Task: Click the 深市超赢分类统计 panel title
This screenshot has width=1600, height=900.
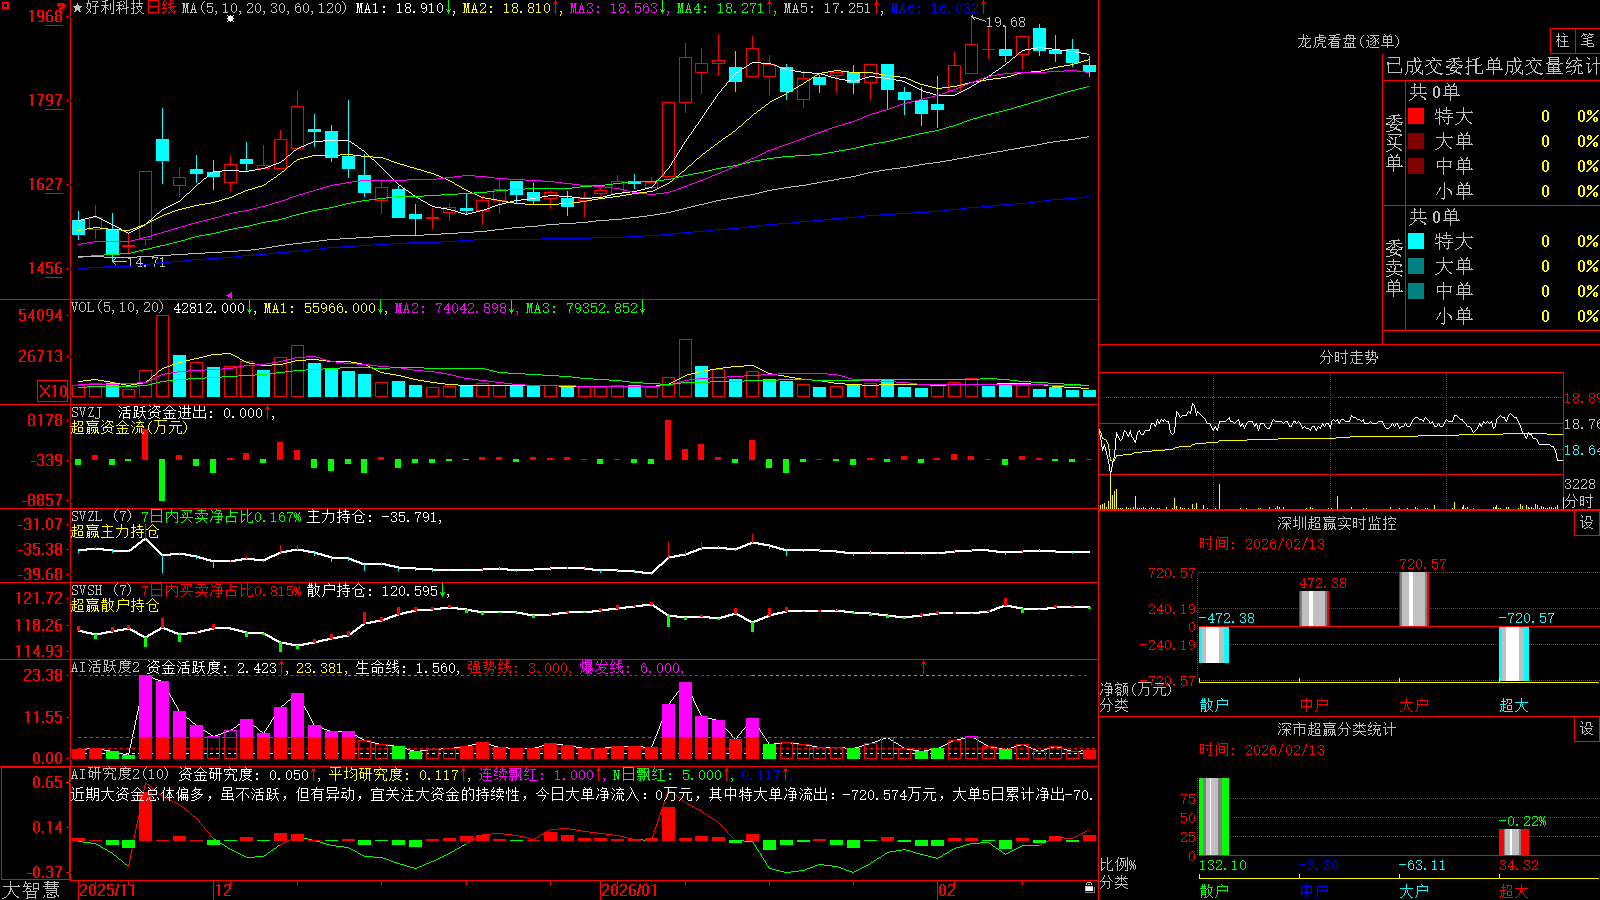Action: 1337,729
